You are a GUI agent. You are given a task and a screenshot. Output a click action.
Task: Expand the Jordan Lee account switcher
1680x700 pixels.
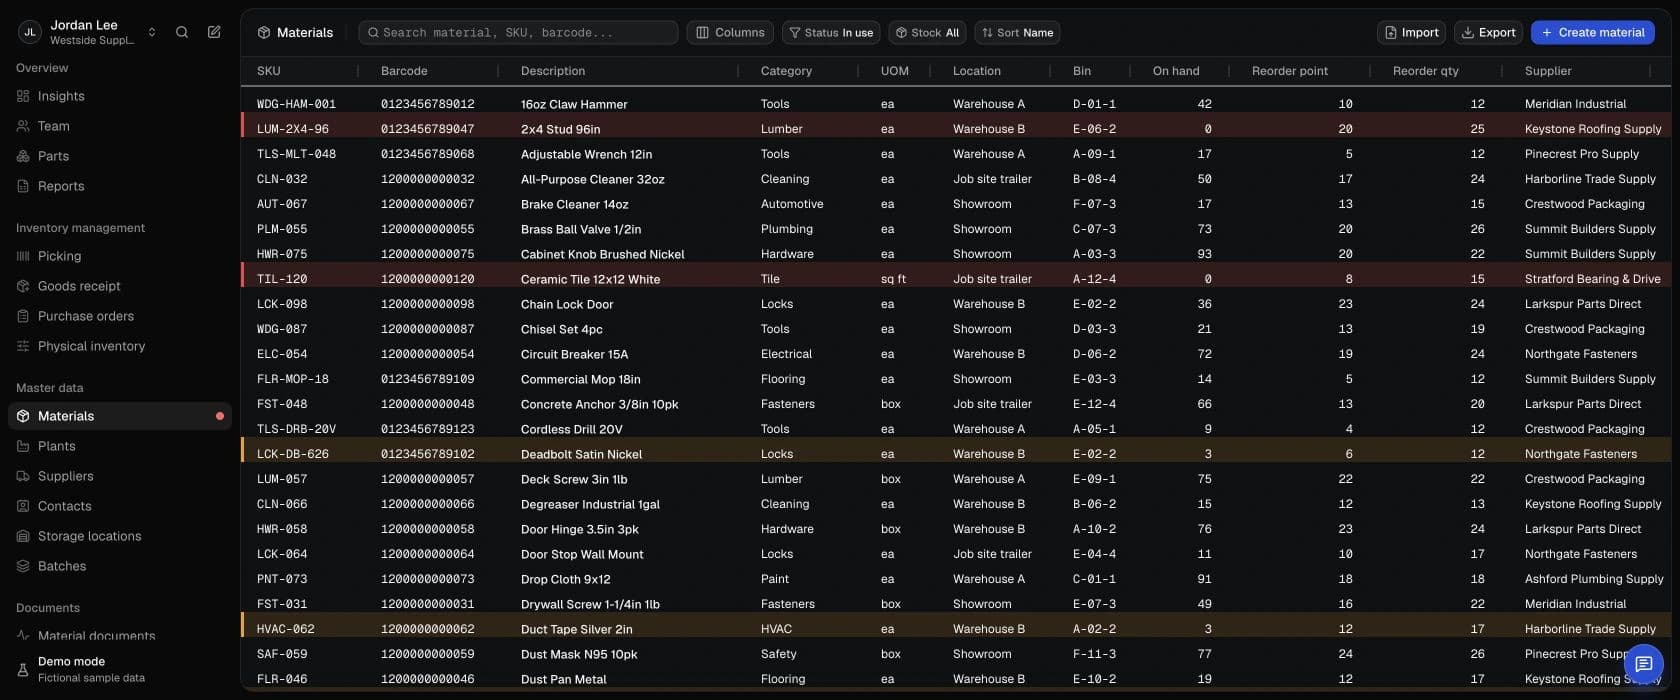pos(152,32)
